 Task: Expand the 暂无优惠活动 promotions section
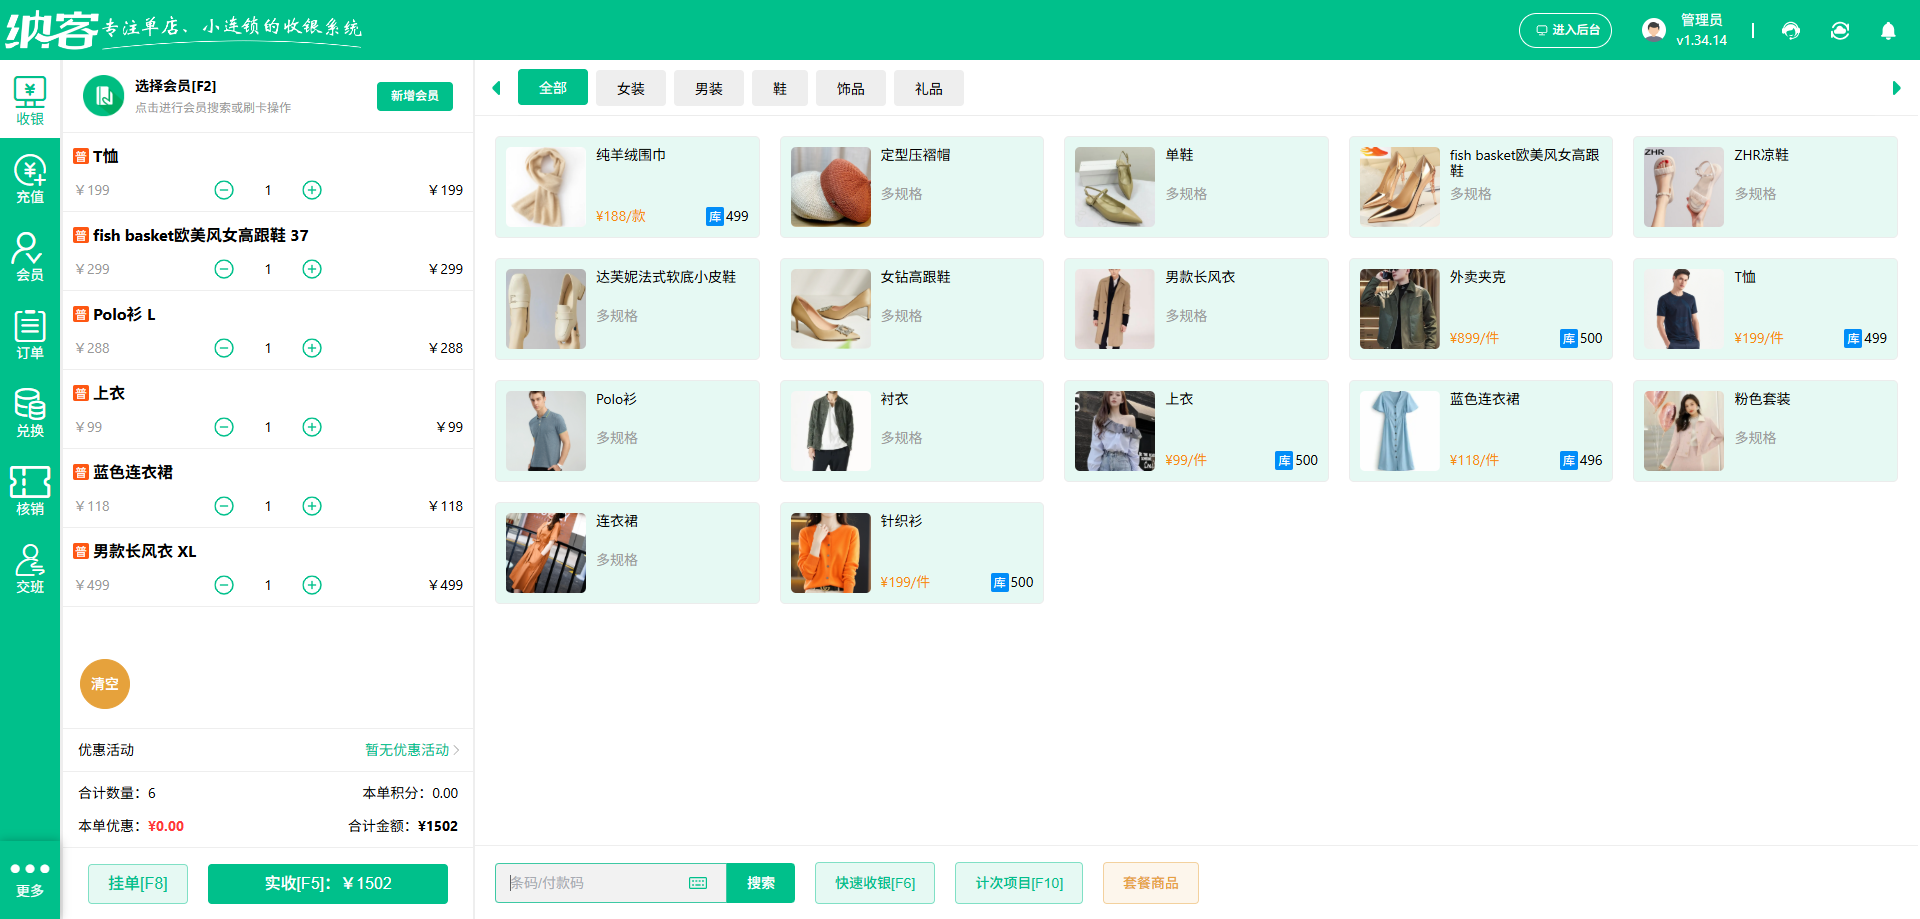pos(407,750)
